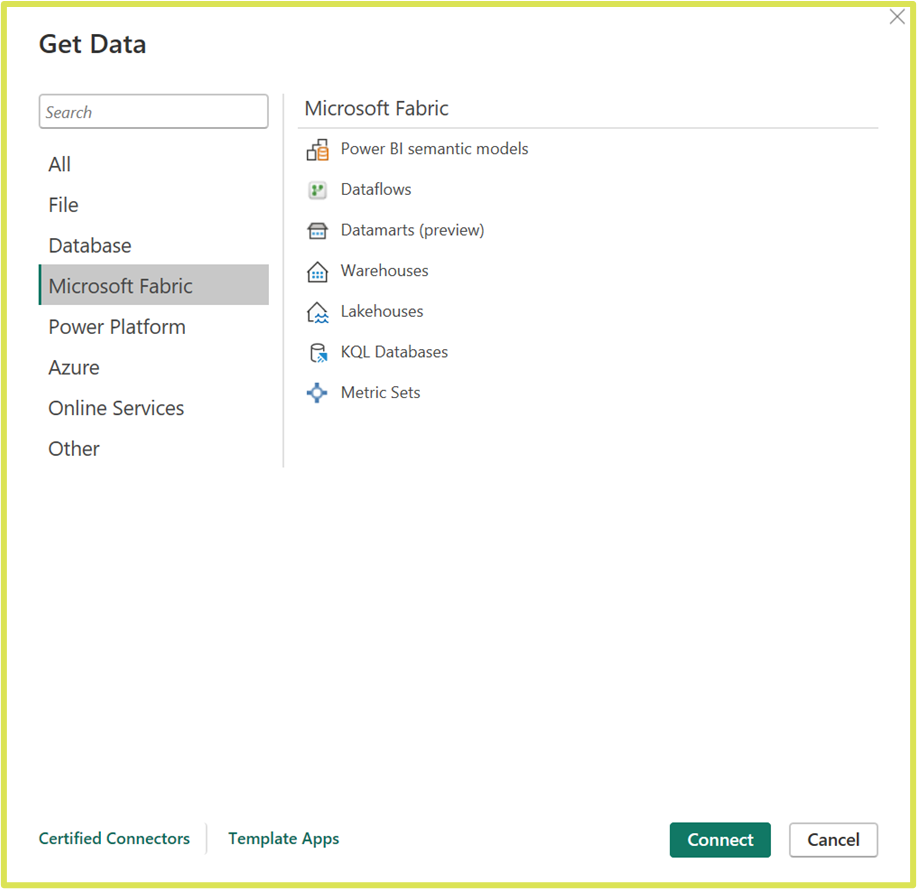Open the Power Platform category

point(154,327)
